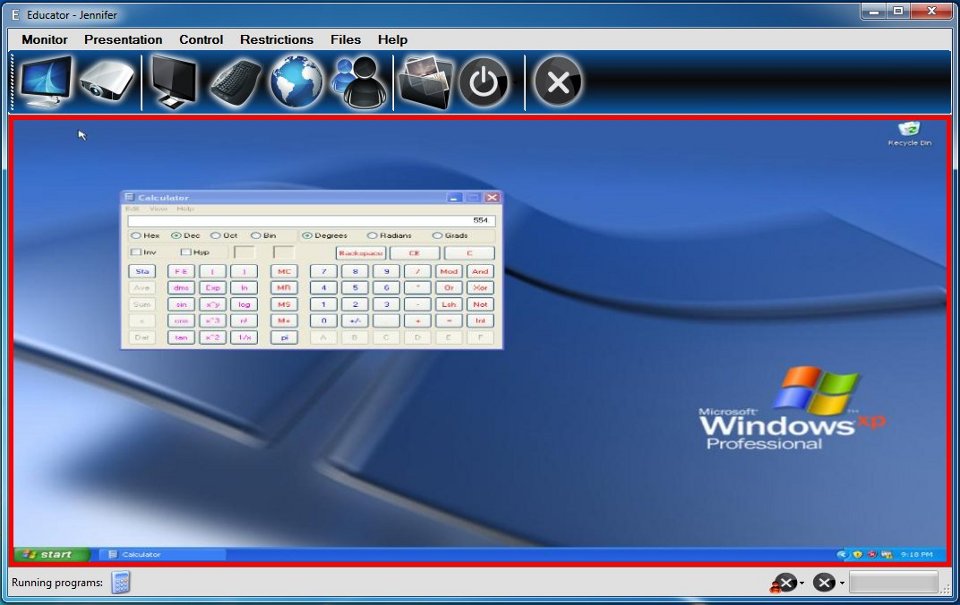Viewport: 960px width, 605px height.
Task: Click the network computers tray icon
Action: click(x=886, y=554)
